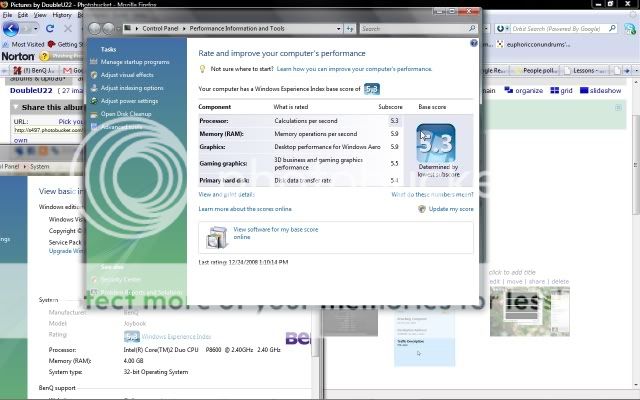Click 'Learn how you can improve' link
Image resolution: width=640 pixels, height=400 pixels.
[354, 69]
